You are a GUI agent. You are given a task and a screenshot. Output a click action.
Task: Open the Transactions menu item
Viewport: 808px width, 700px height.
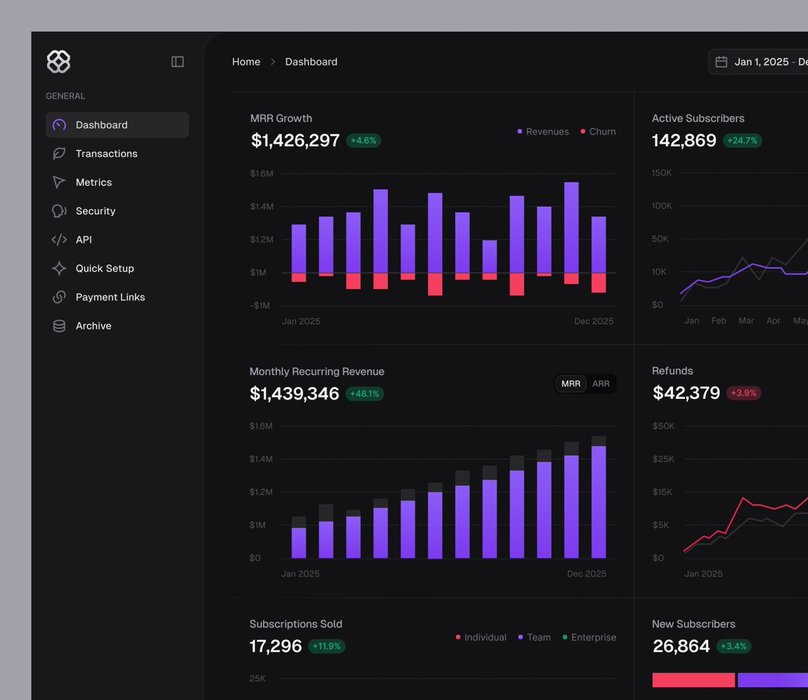(x=117, y=154)
